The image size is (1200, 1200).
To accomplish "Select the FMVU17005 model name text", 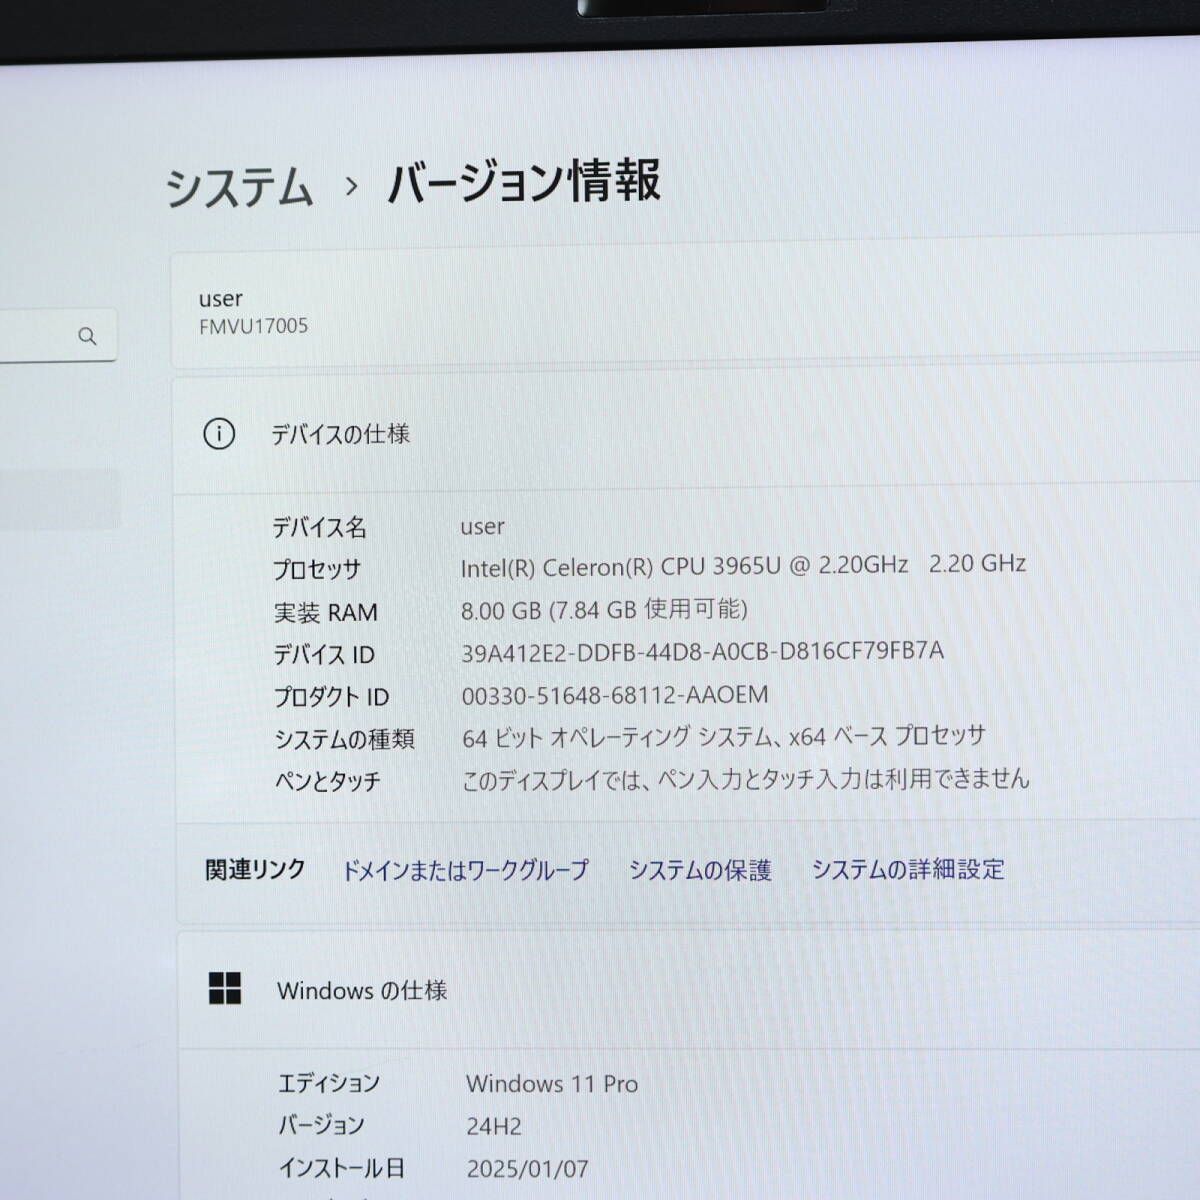I will [254, 326].
